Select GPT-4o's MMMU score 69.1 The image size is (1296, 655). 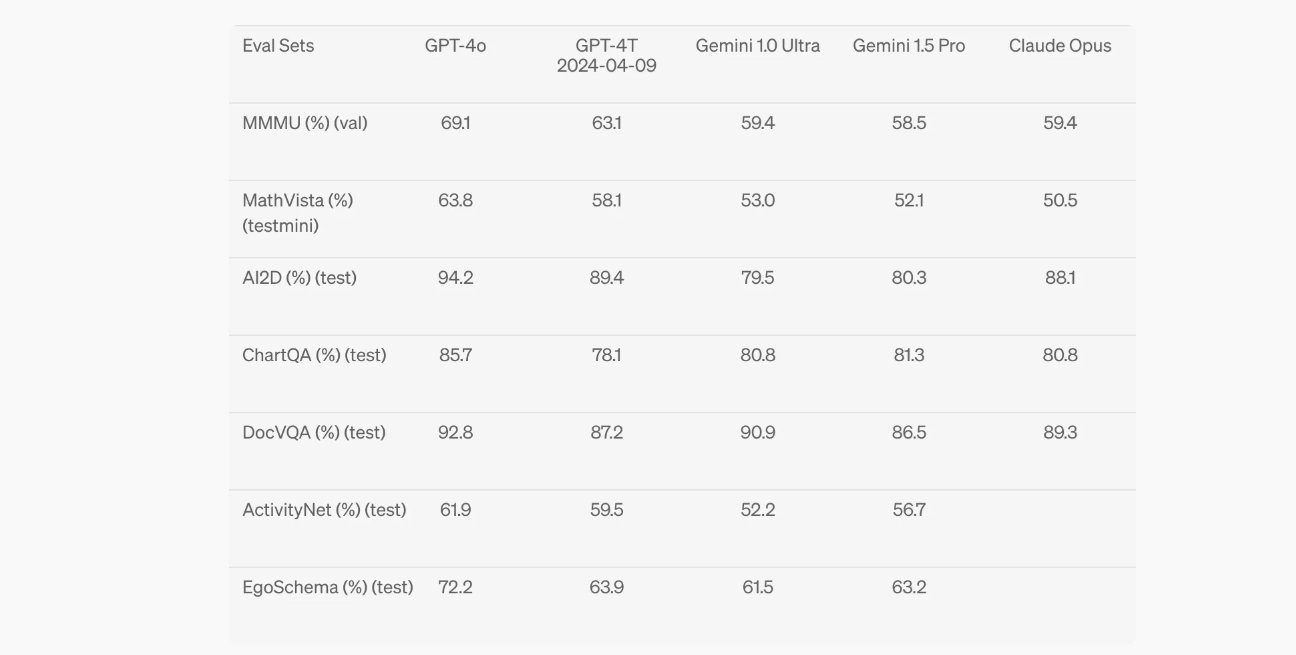pyautogui.click(x=455, y=123)
